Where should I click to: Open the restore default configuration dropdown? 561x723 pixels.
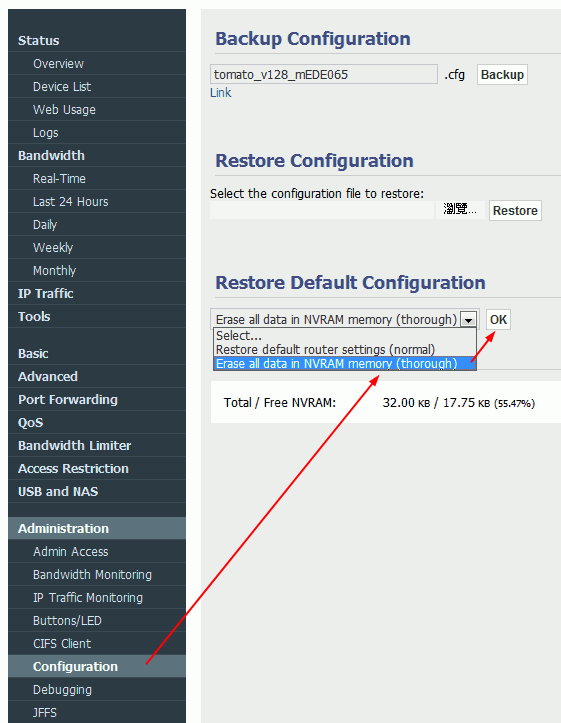344,319
